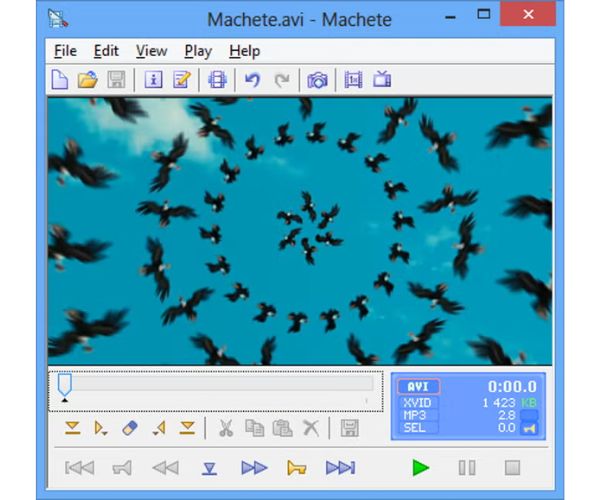The width and height of the screenshot is (600, 500).
Task: Click the timeline slider handle
Action: (65, 385)
